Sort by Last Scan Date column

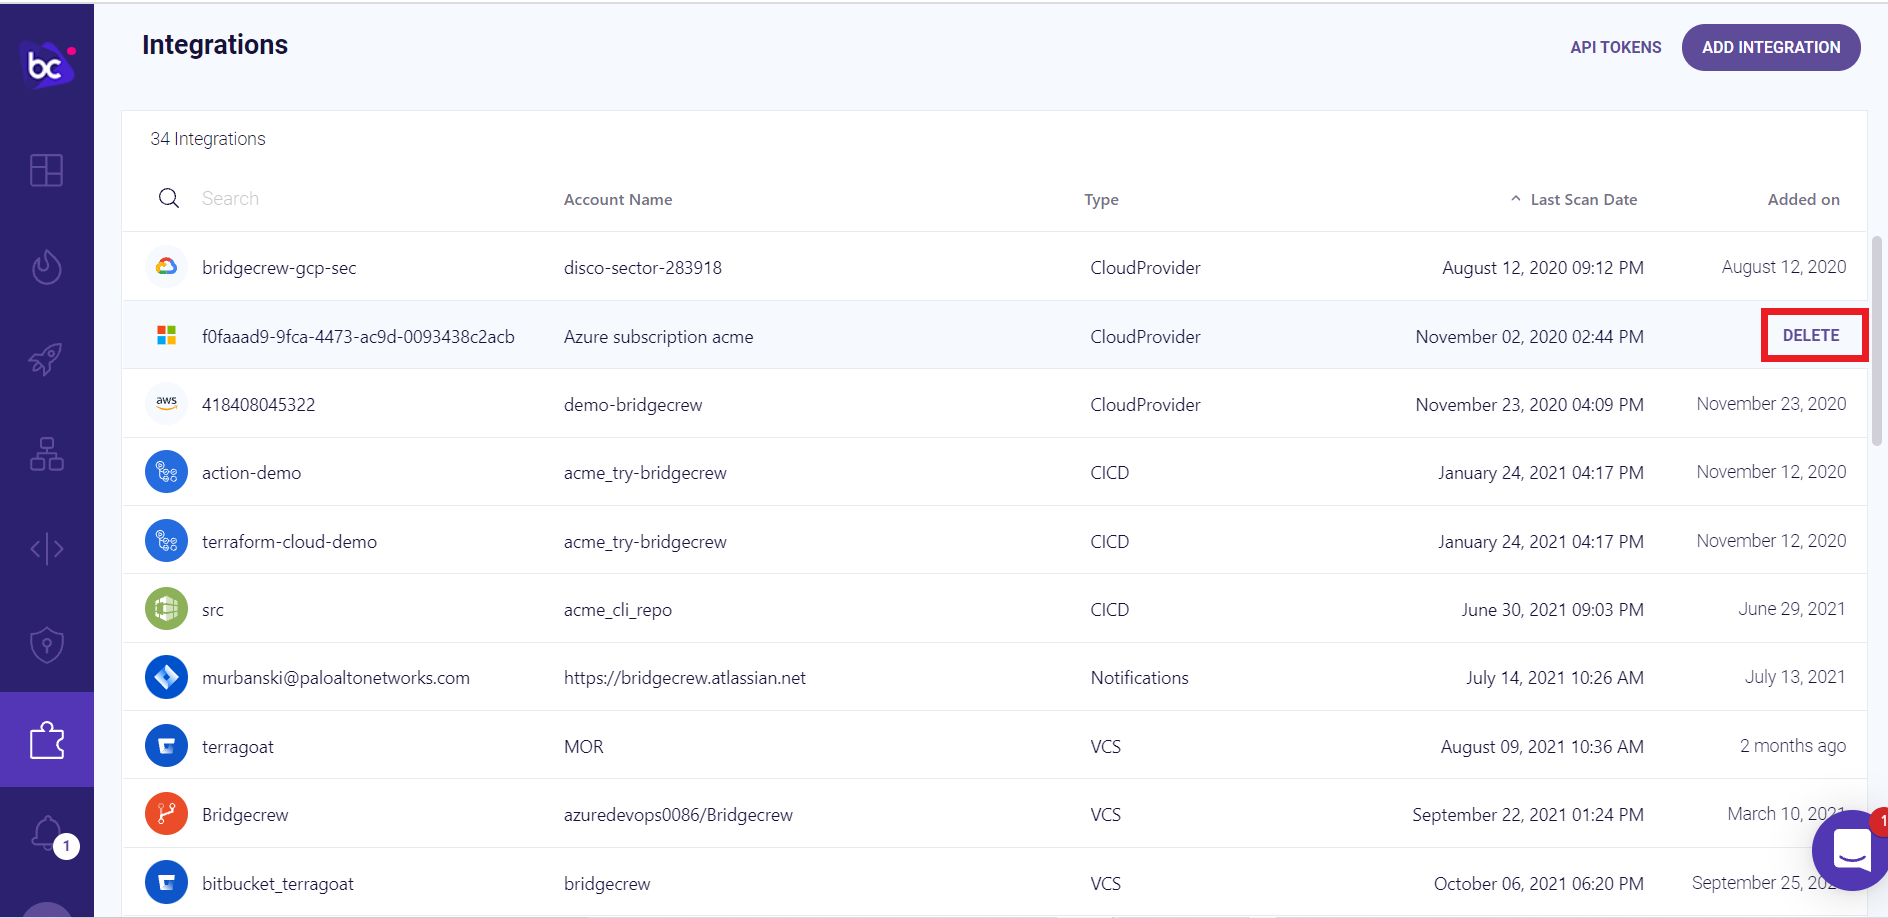1583,199
